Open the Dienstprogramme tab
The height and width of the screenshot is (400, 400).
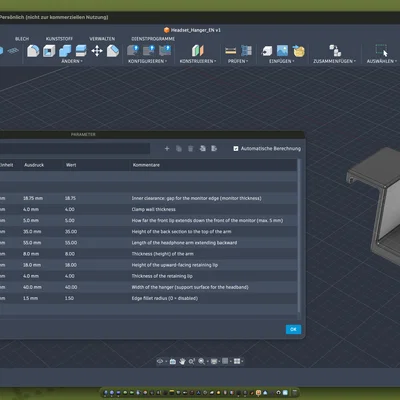[x=153, y=39]
